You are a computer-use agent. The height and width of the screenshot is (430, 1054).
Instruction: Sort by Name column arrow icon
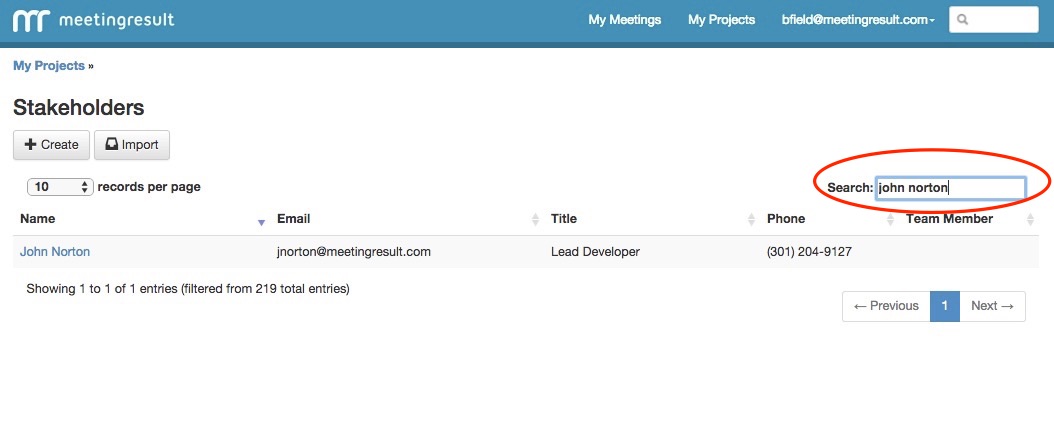tap(261, 221)
